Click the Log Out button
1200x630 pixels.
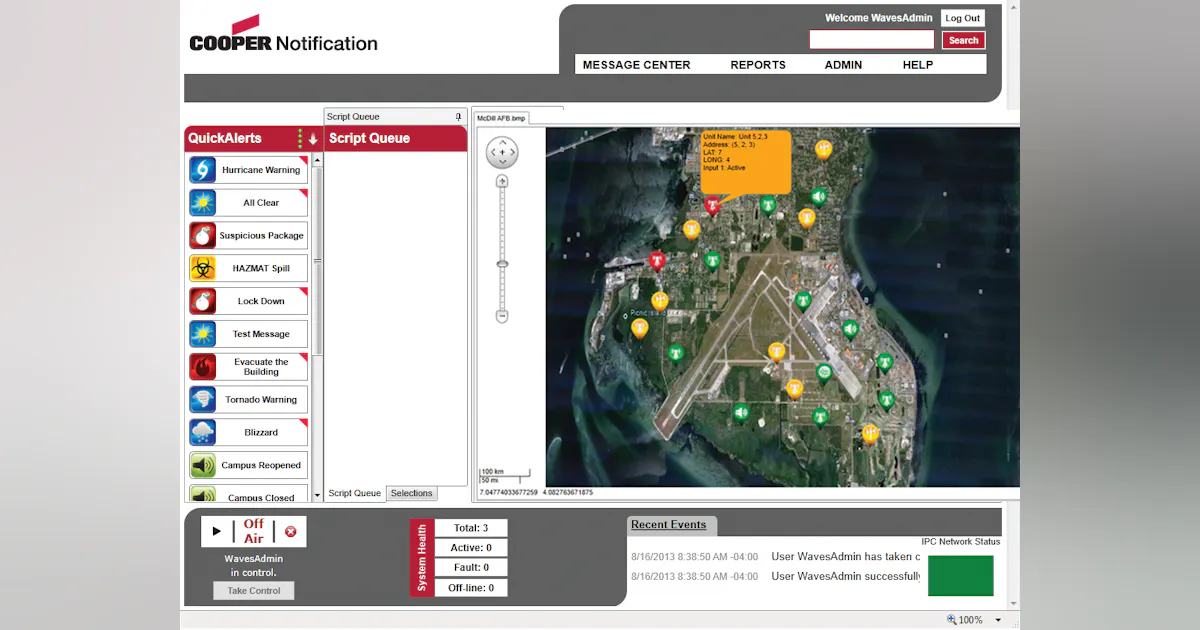[x=963, y=18]
